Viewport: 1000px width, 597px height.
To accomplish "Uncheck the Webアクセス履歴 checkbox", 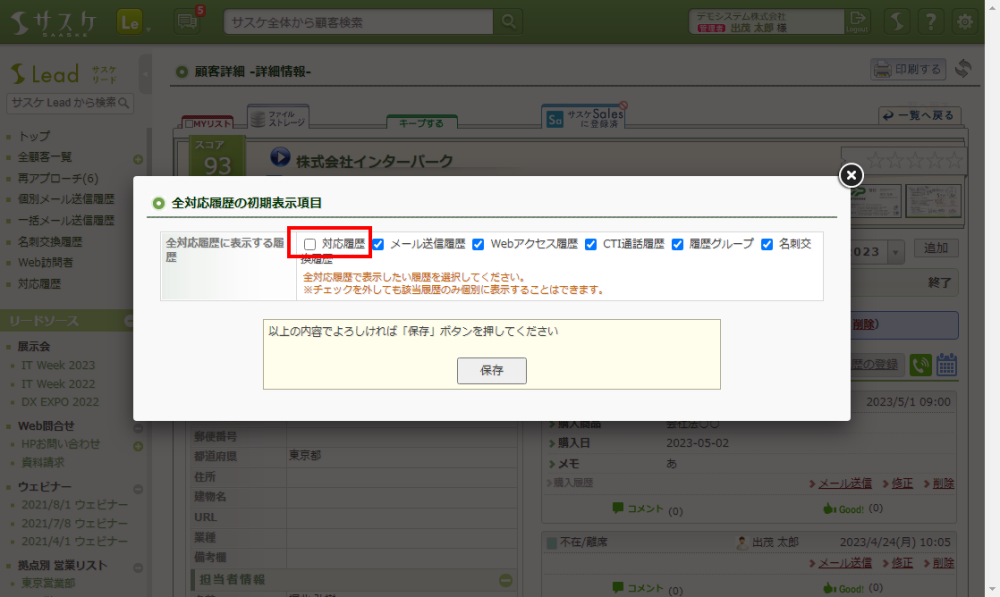I will [478, 244].
